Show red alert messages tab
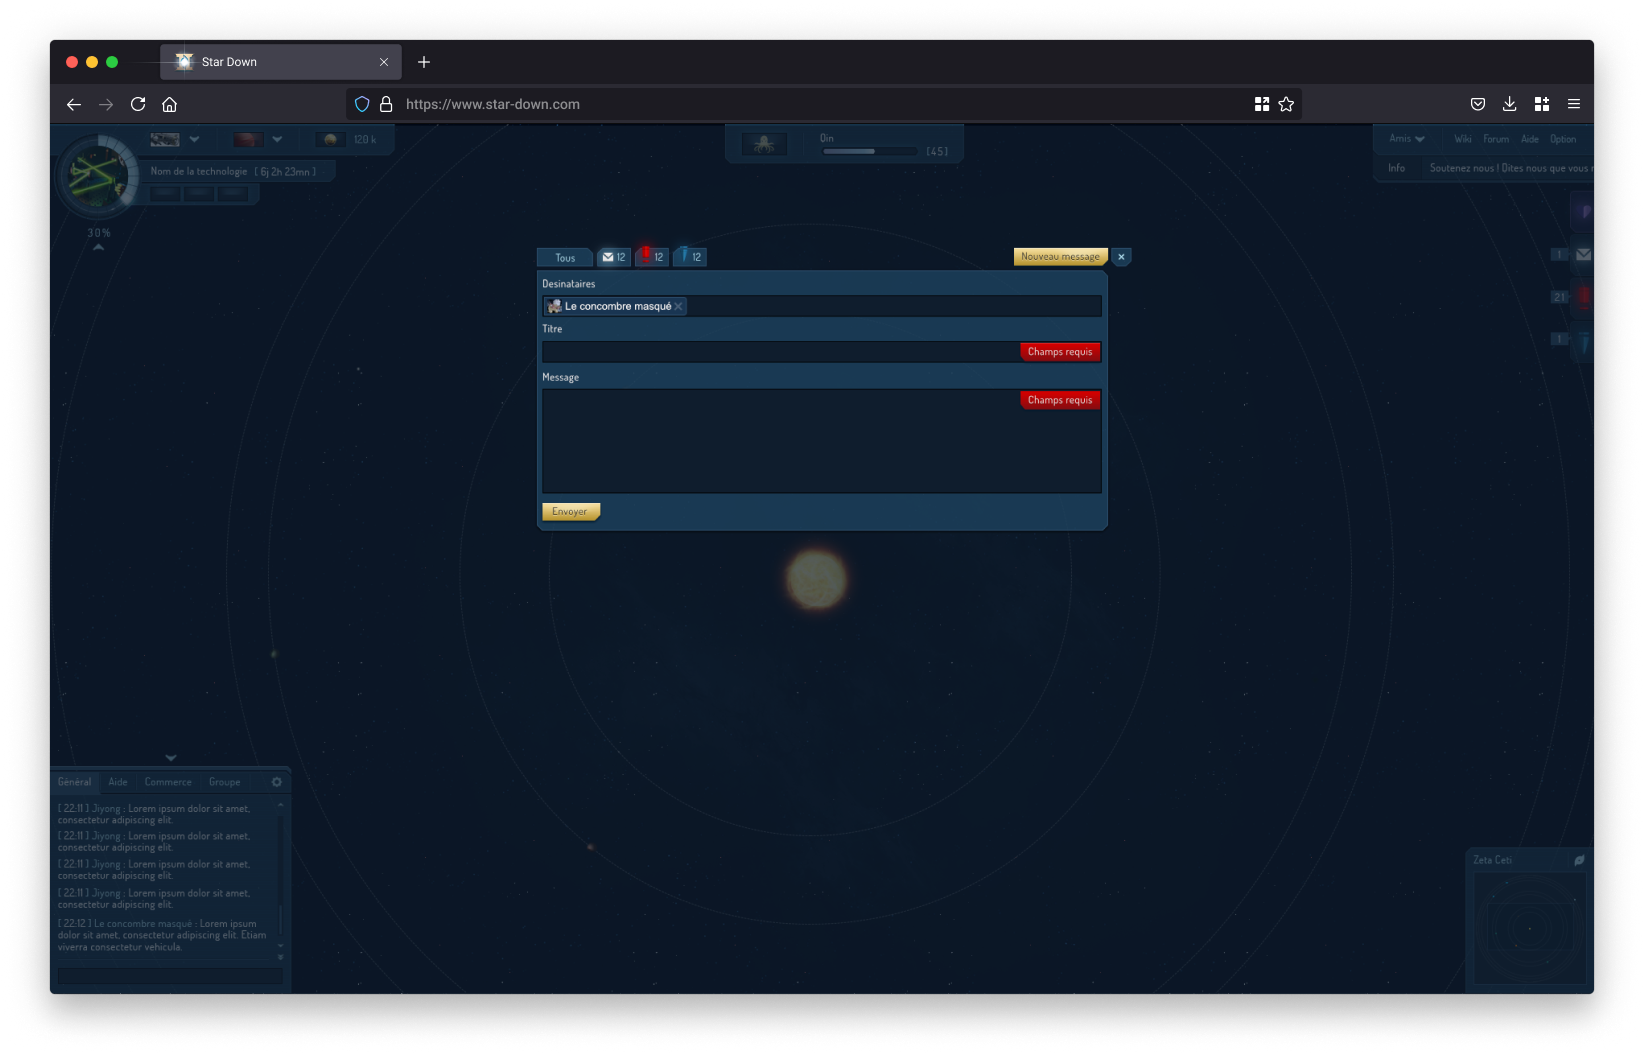Screen dimensions: 1644x1054 click(x=652, y=257)
